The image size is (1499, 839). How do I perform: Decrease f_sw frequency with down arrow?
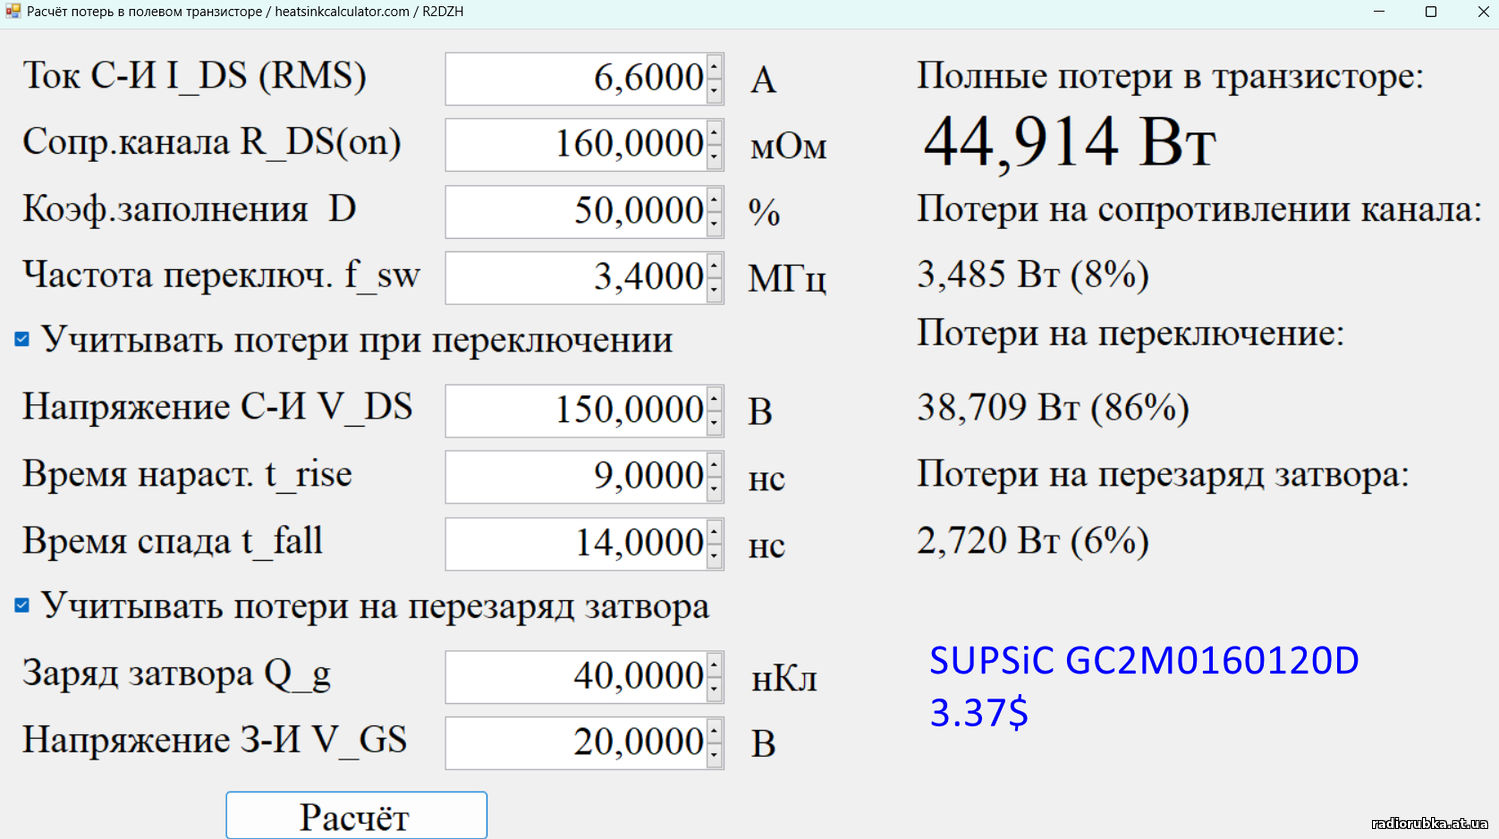[714, 290]
